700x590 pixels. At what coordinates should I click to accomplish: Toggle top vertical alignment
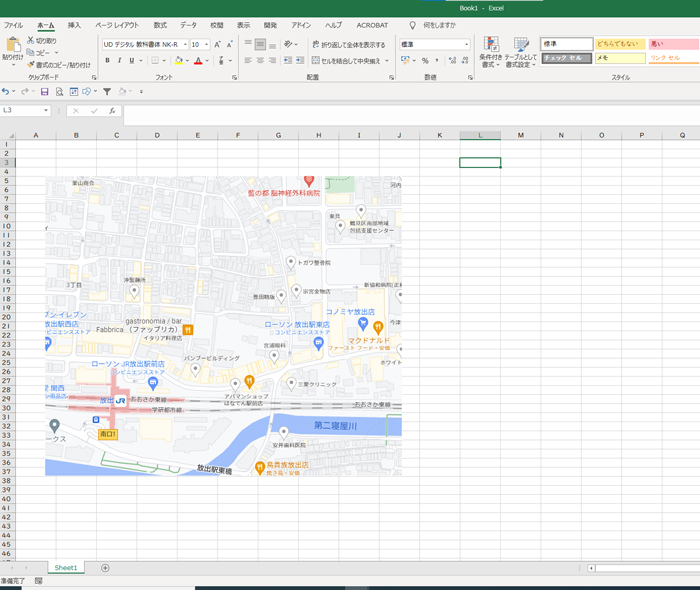248,44
